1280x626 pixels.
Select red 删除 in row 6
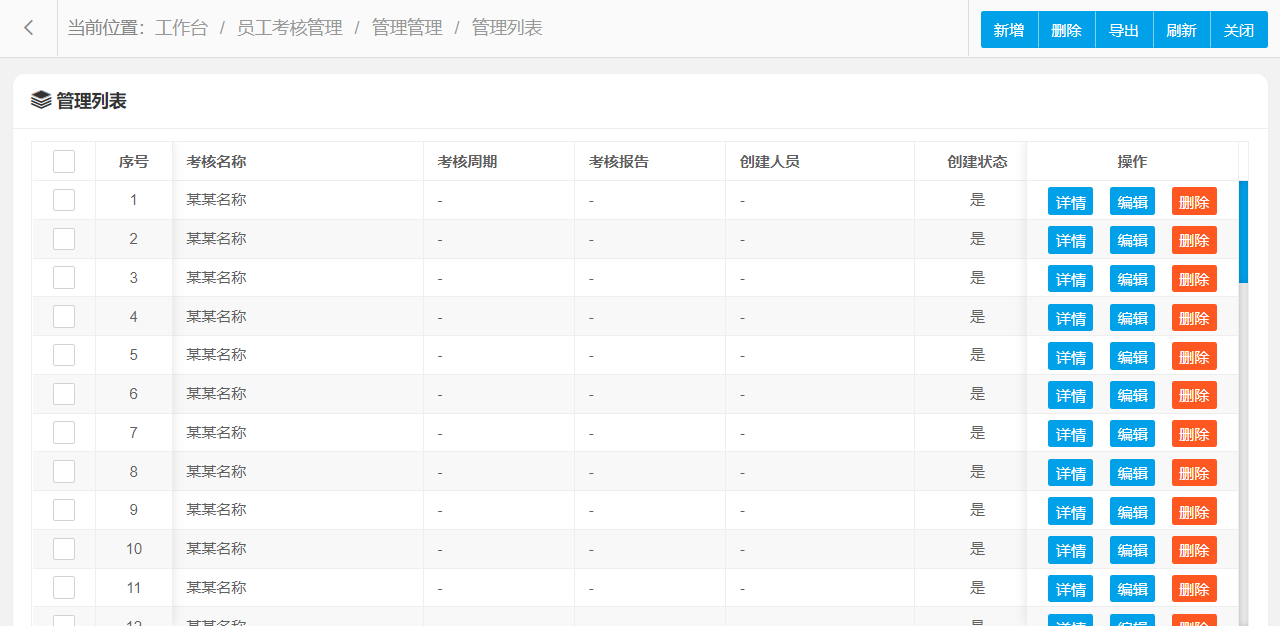(1194, 395)
